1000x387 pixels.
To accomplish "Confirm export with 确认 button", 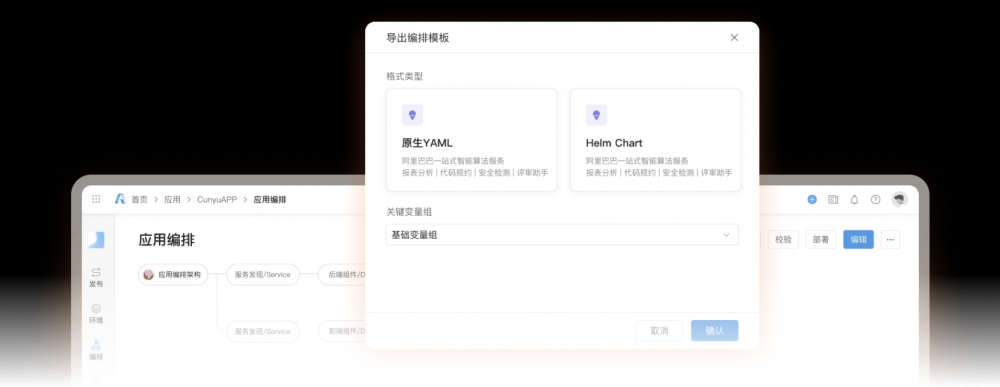I will 714,331.
